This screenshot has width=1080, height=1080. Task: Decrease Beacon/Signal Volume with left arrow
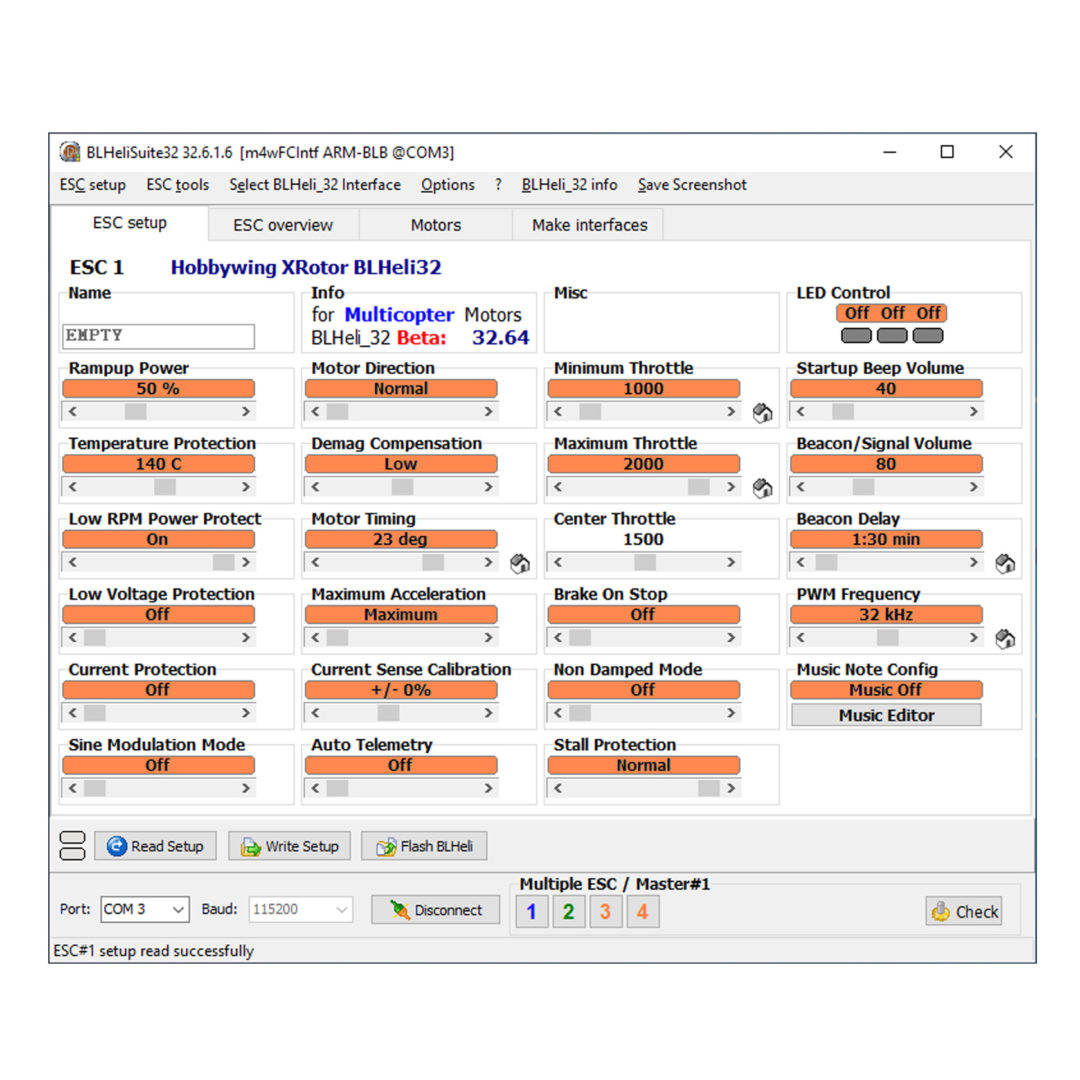(800, 487)
